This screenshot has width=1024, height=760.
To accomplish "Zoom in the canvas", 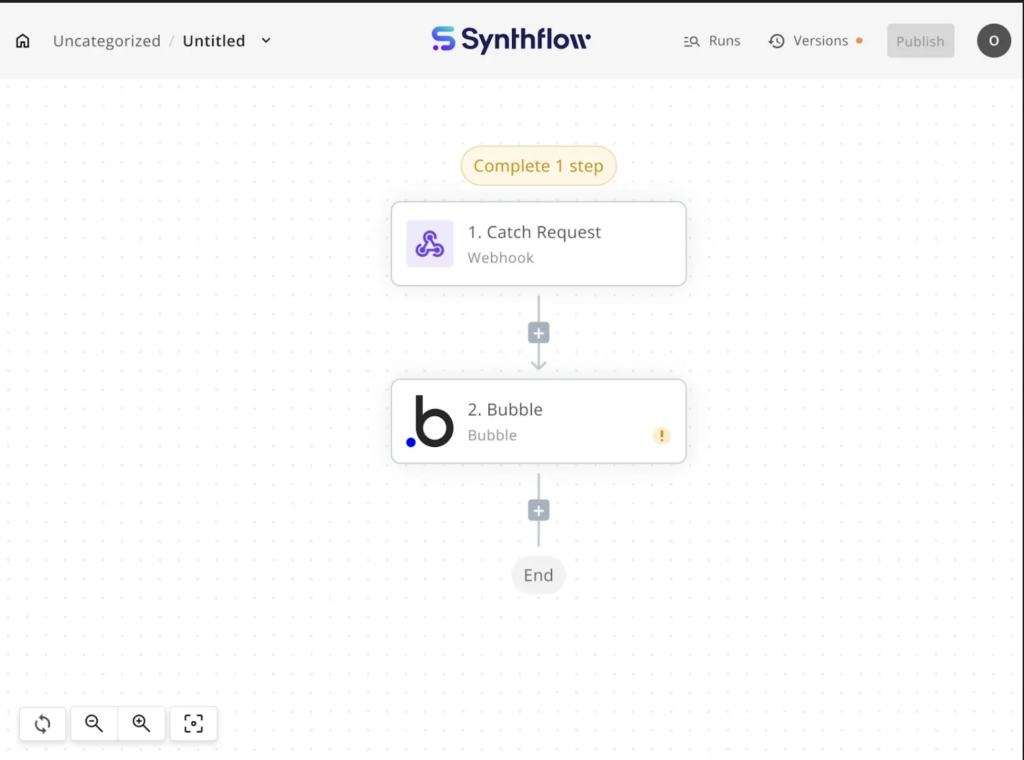I will tap(141, 723).
